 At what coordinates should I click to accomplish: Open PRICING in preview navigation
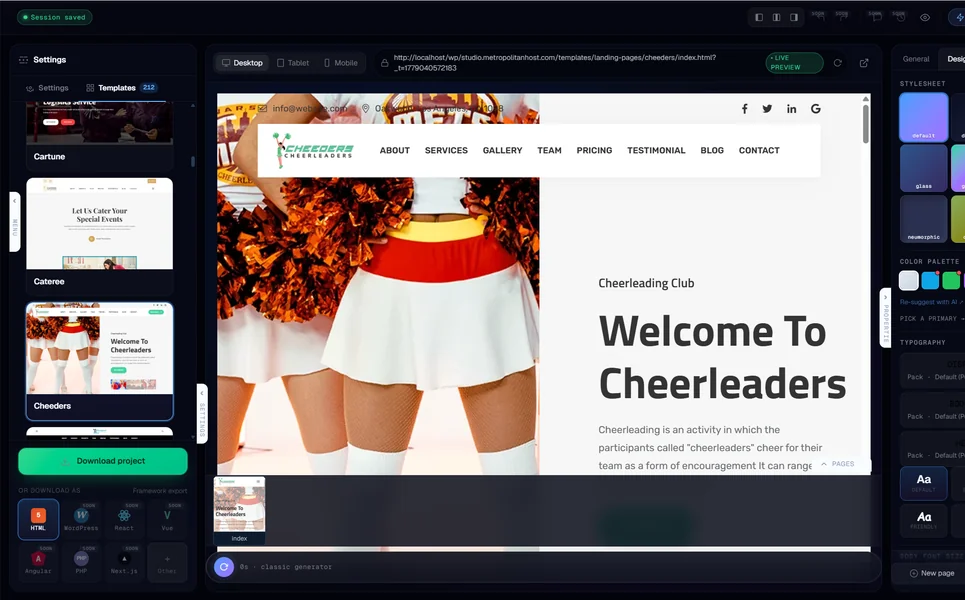[x=594, y=150]
